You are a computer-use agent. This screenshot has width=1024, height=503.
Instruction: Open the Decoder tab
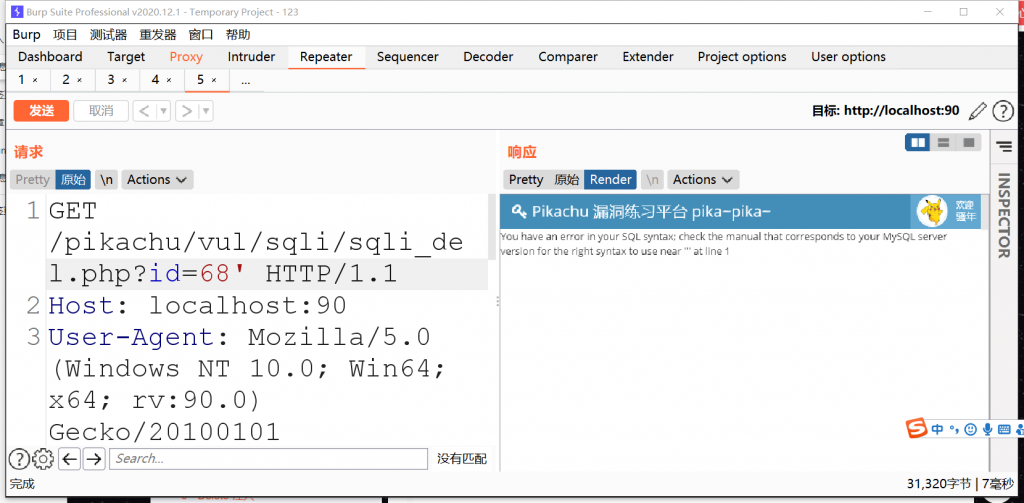(x=488, y=57)
